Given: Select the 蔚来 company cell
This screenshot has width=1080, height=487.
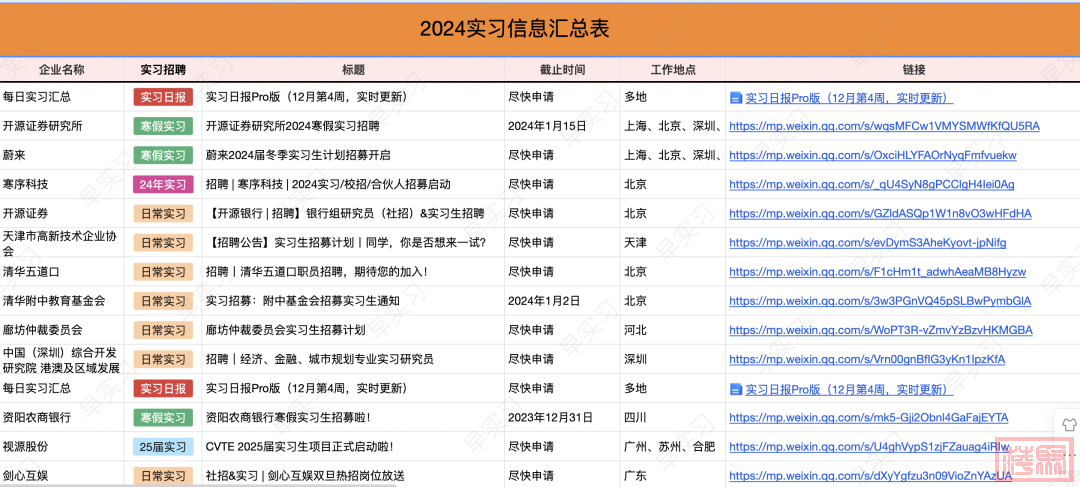Looking at the screenshot, I should 61,155.
